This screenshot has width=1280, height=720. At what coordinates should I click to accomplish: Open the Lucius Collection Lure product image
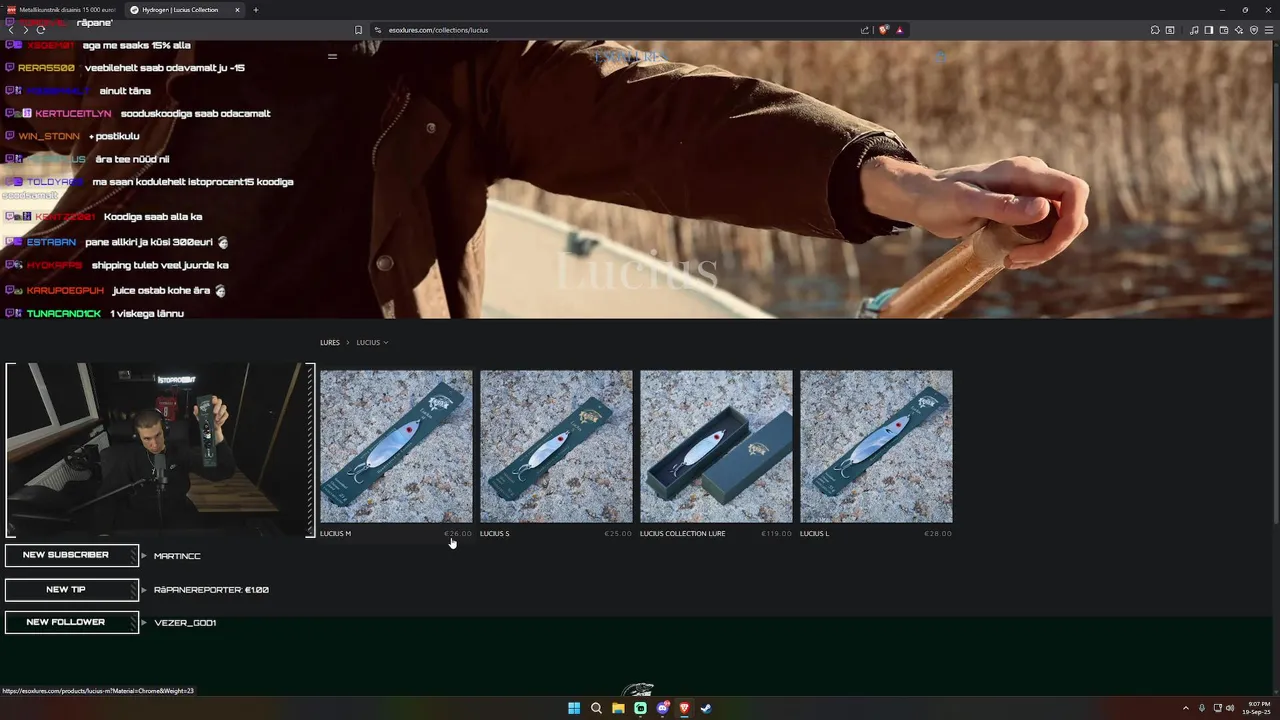pos(716,446)
